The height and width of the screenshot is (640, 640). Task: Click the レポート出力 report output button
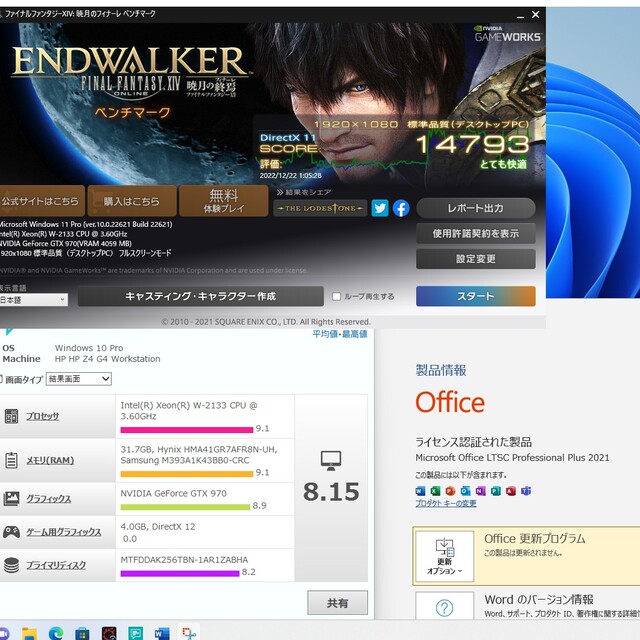476,208
